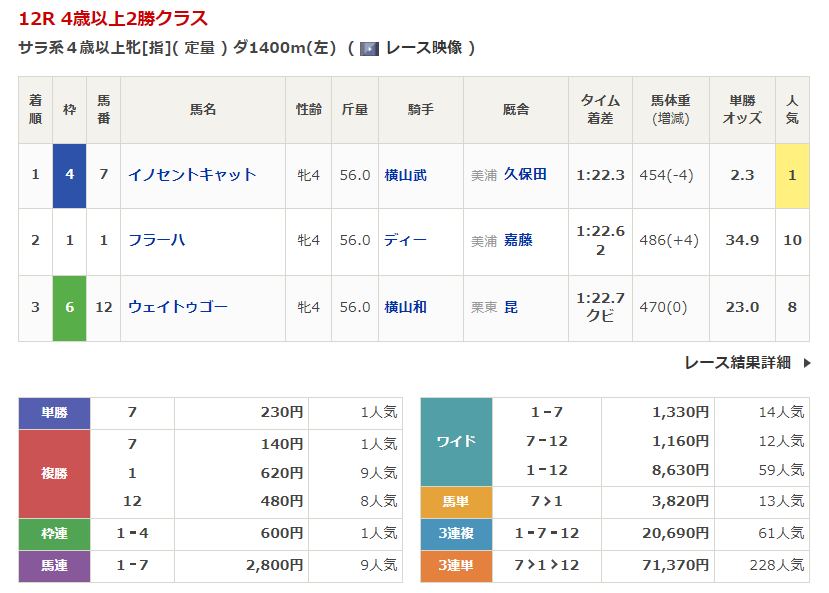Screen dimensions: 829x593
Task: Open trainer 昆 link
Action: point(511,307)
